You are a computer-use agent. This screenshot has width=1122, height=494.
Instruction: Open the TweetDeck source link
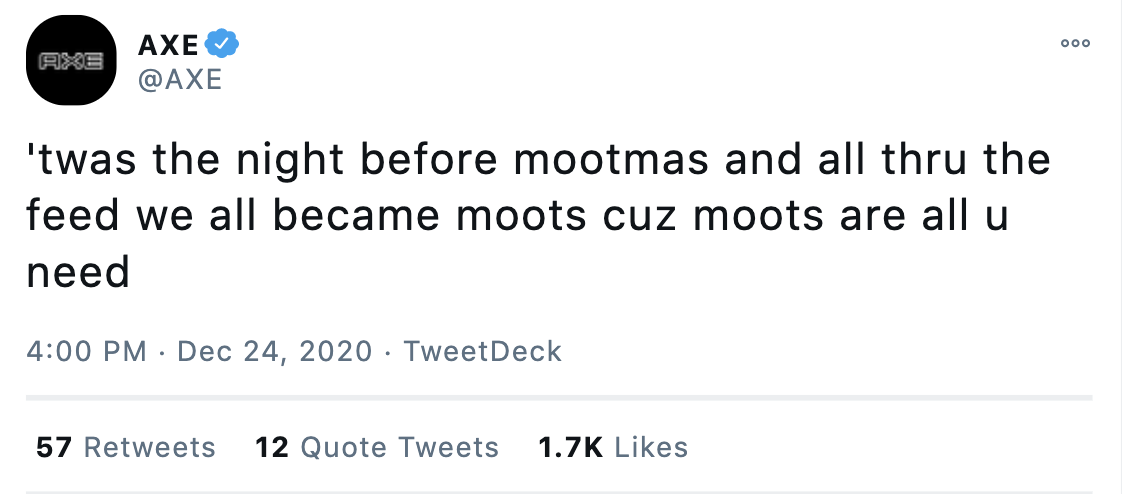482,352
